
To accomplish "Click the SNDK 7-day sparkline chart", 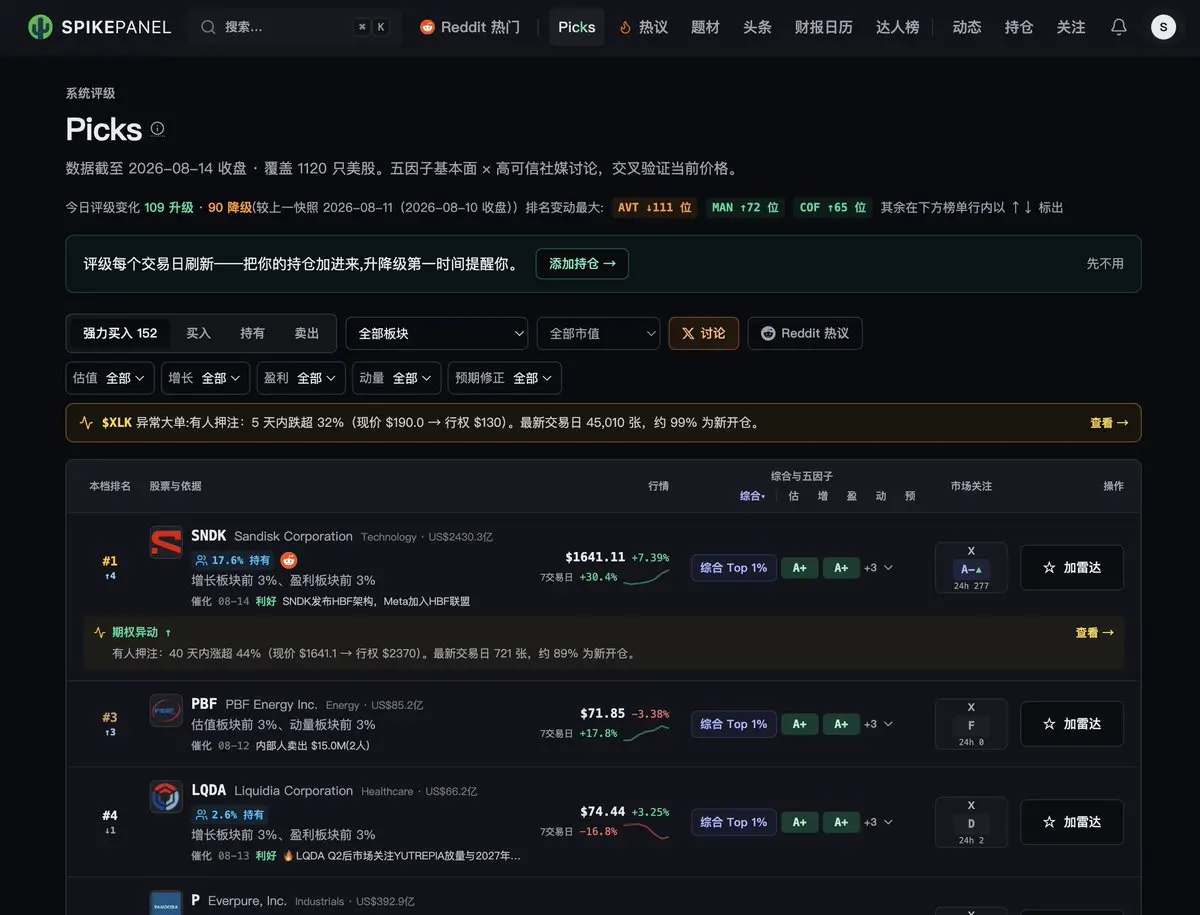I will [646, 577].
